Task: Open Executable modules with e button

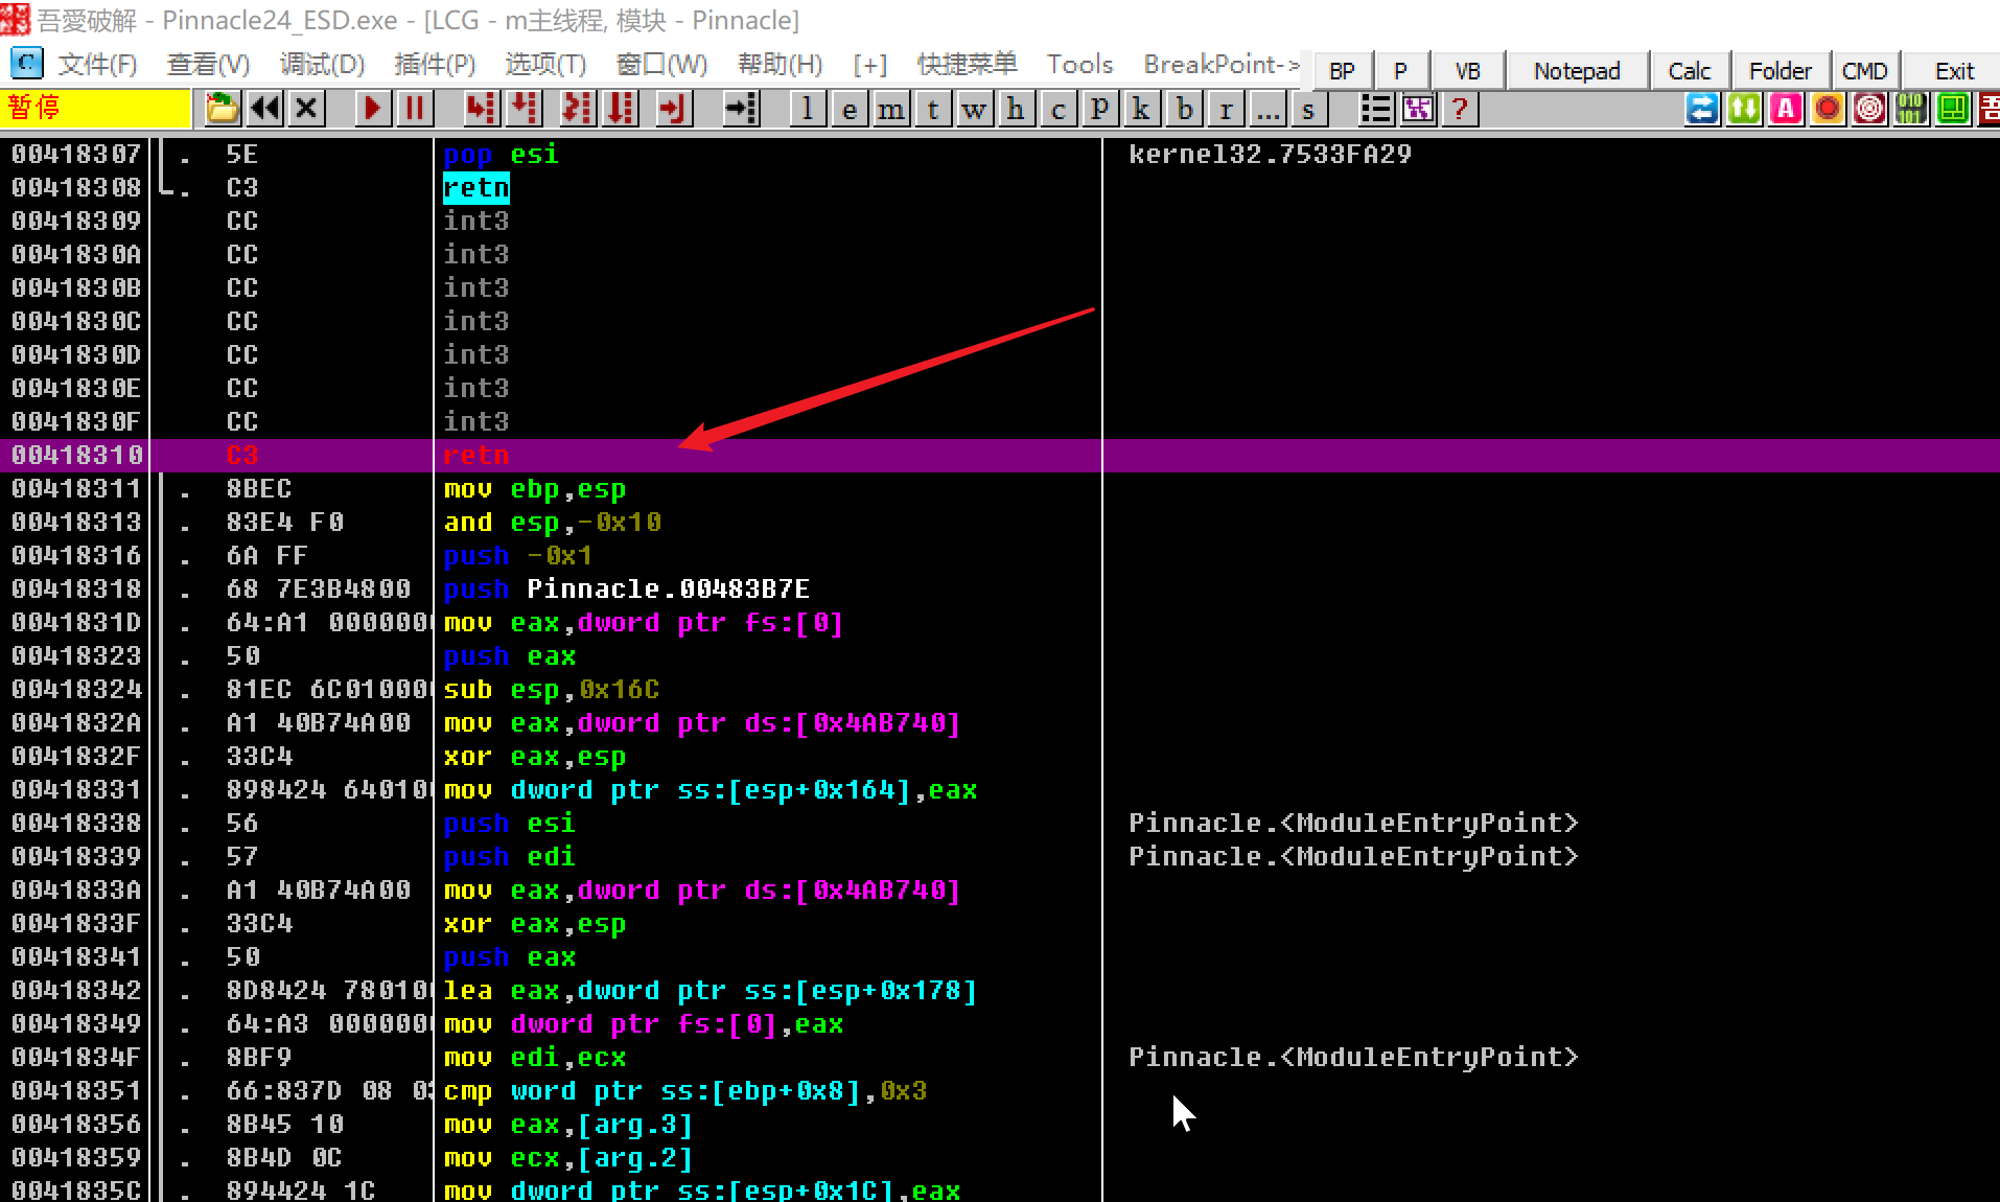Action: pyautogui.click(x=849, y=108)
